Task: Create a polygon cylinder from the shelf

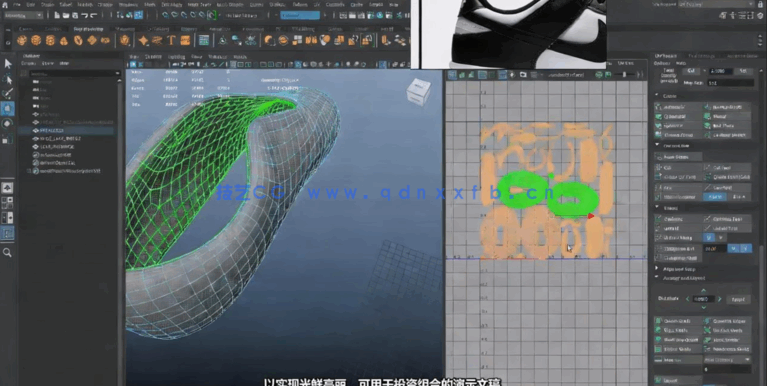Action: [50, 41]
